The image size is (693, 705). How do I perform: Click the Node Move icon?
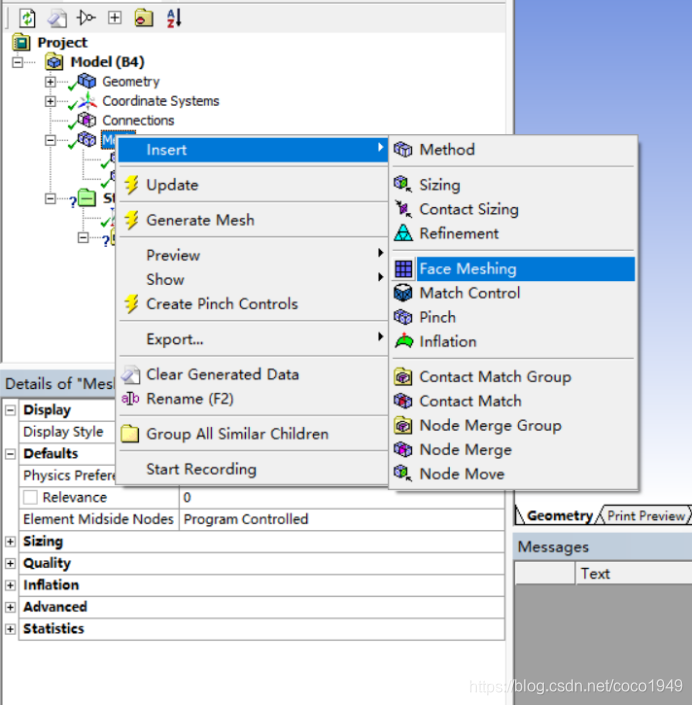pyautogui.click(x=403, y=473)
